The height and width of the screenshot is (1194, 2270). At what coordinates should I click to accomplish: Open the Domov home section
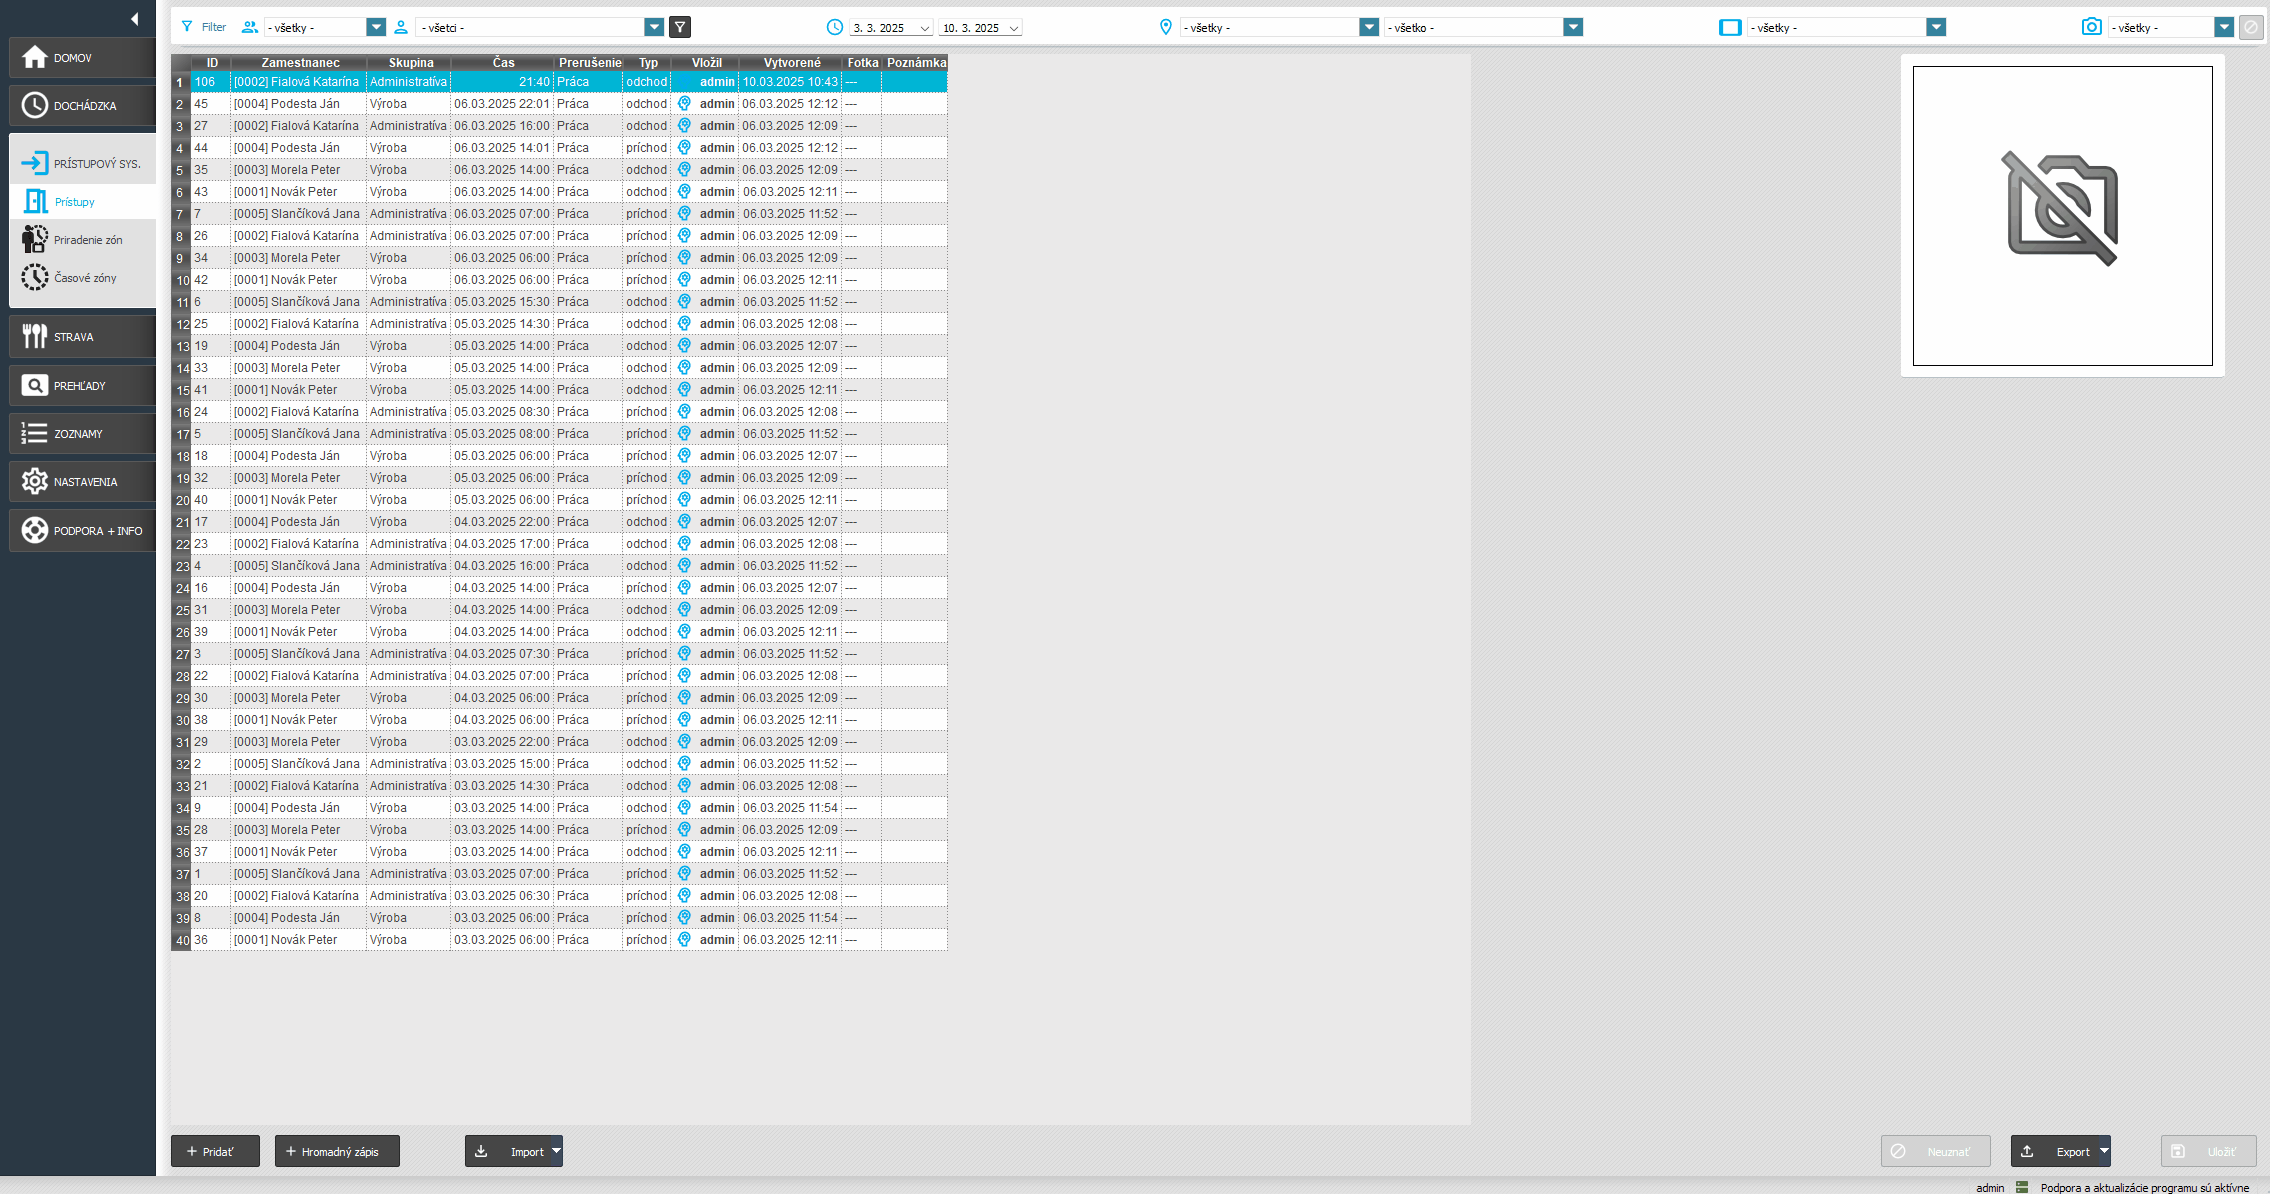click(x=82, y=58)
